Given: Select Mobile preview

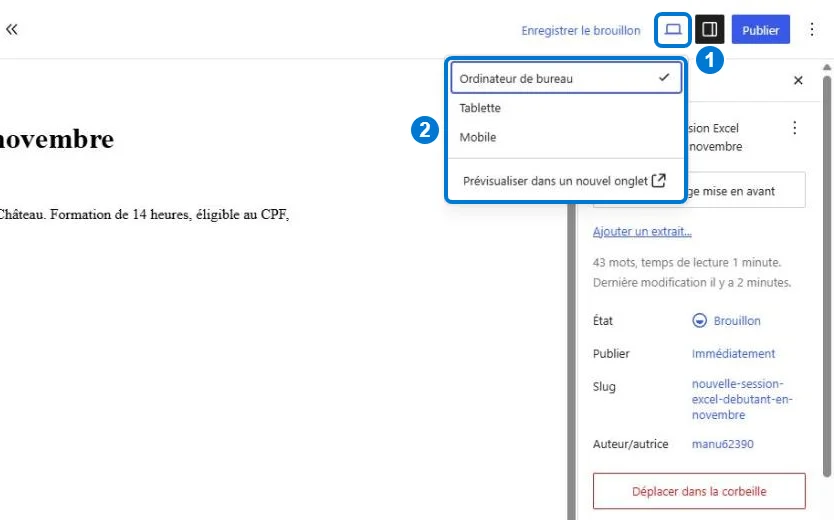Looking at the screenshot, I should [566, 137].
